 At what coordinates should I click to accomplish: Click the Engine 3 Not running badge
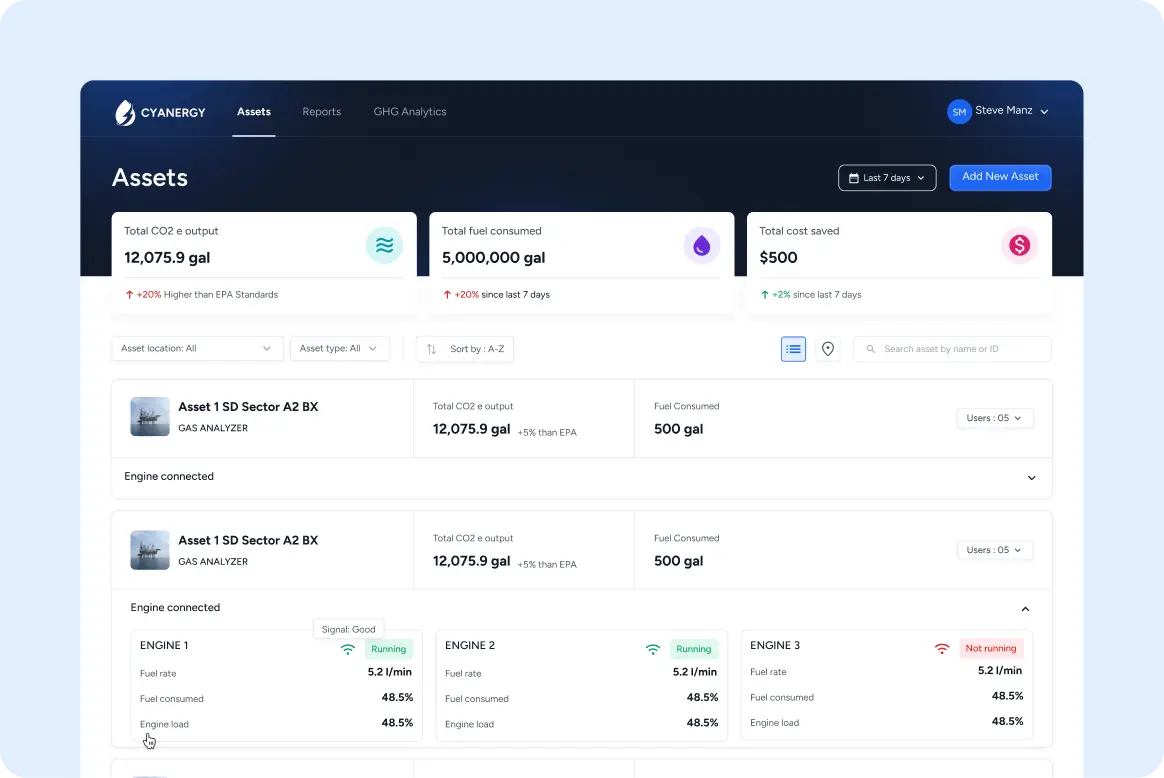(x=991, y=648)
